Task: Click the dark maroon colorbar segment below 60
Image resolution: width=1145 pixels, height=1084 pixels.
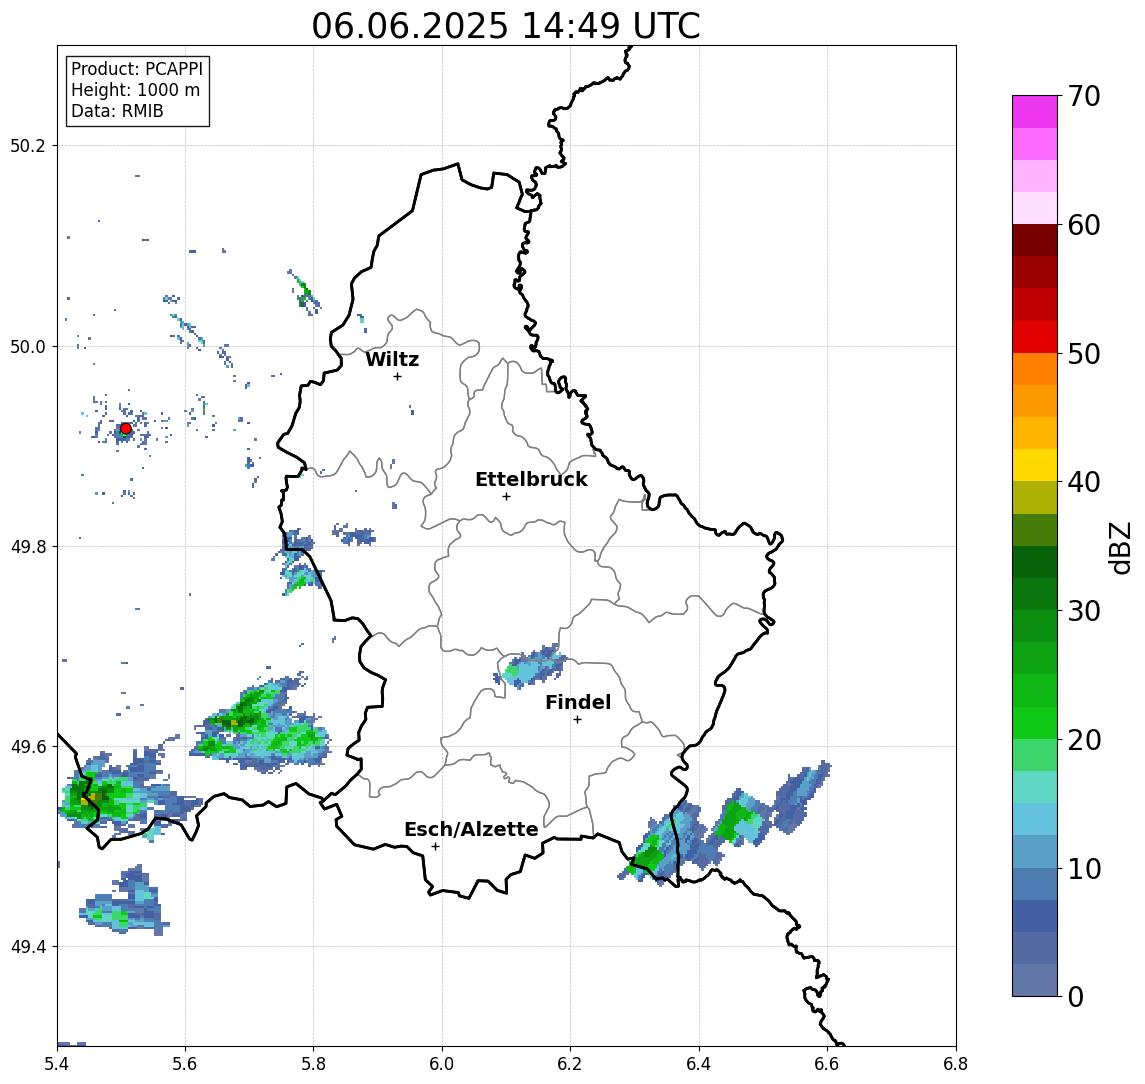Action: tap(1035, 240)
